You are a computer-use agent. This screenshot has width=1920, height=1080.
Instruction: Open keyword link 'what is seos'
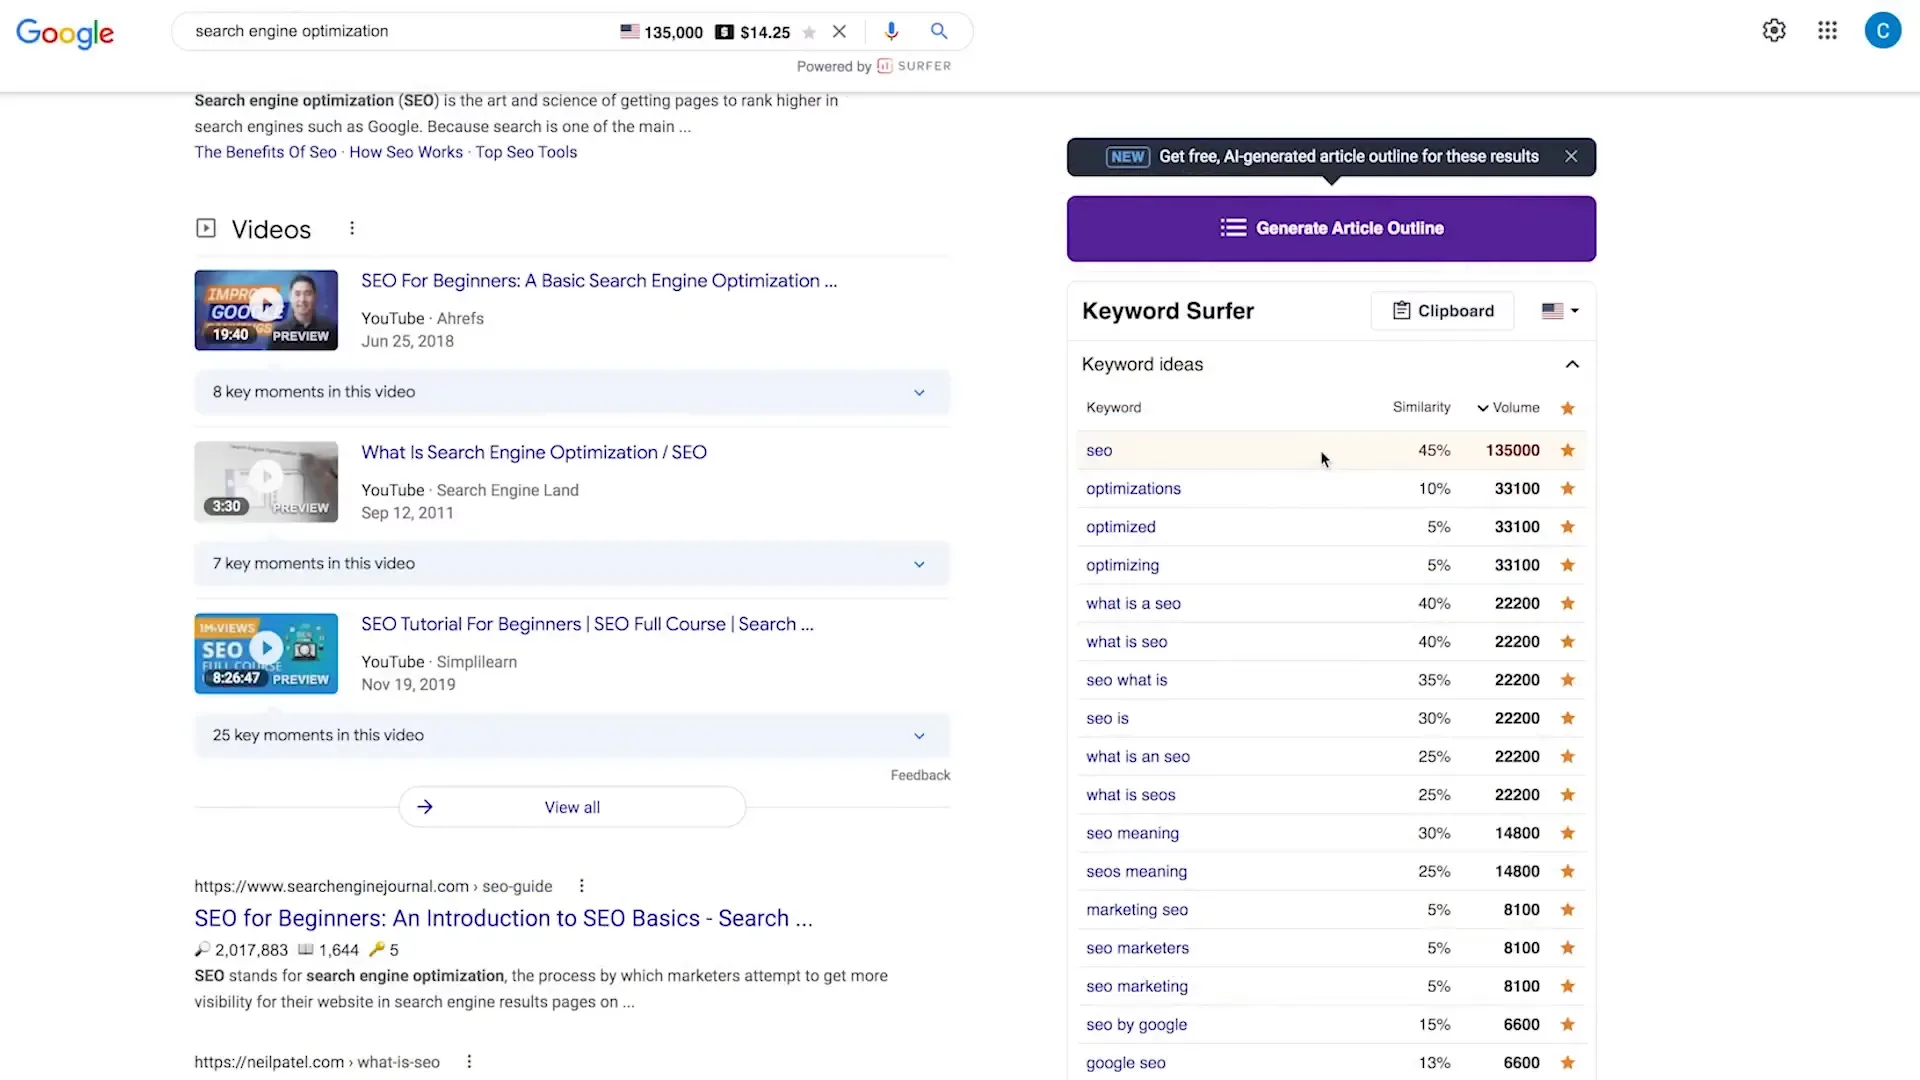pos(1131,795)
